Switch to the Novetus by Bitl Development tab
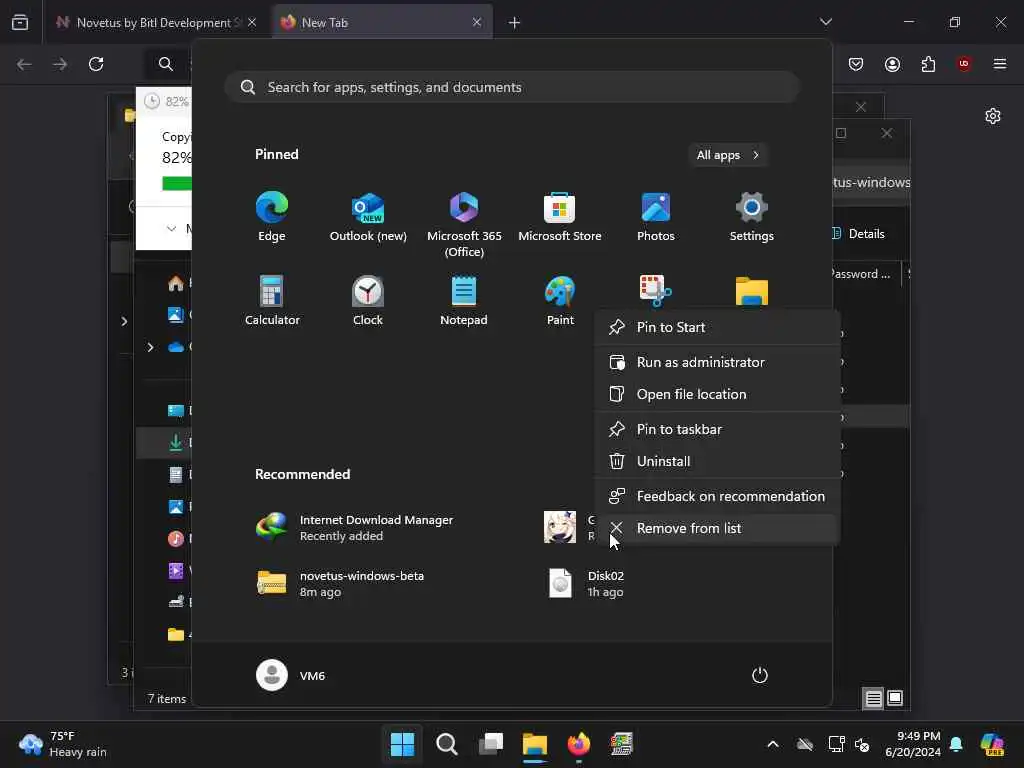The image size is (1024, 768). [x=156, y=22]
